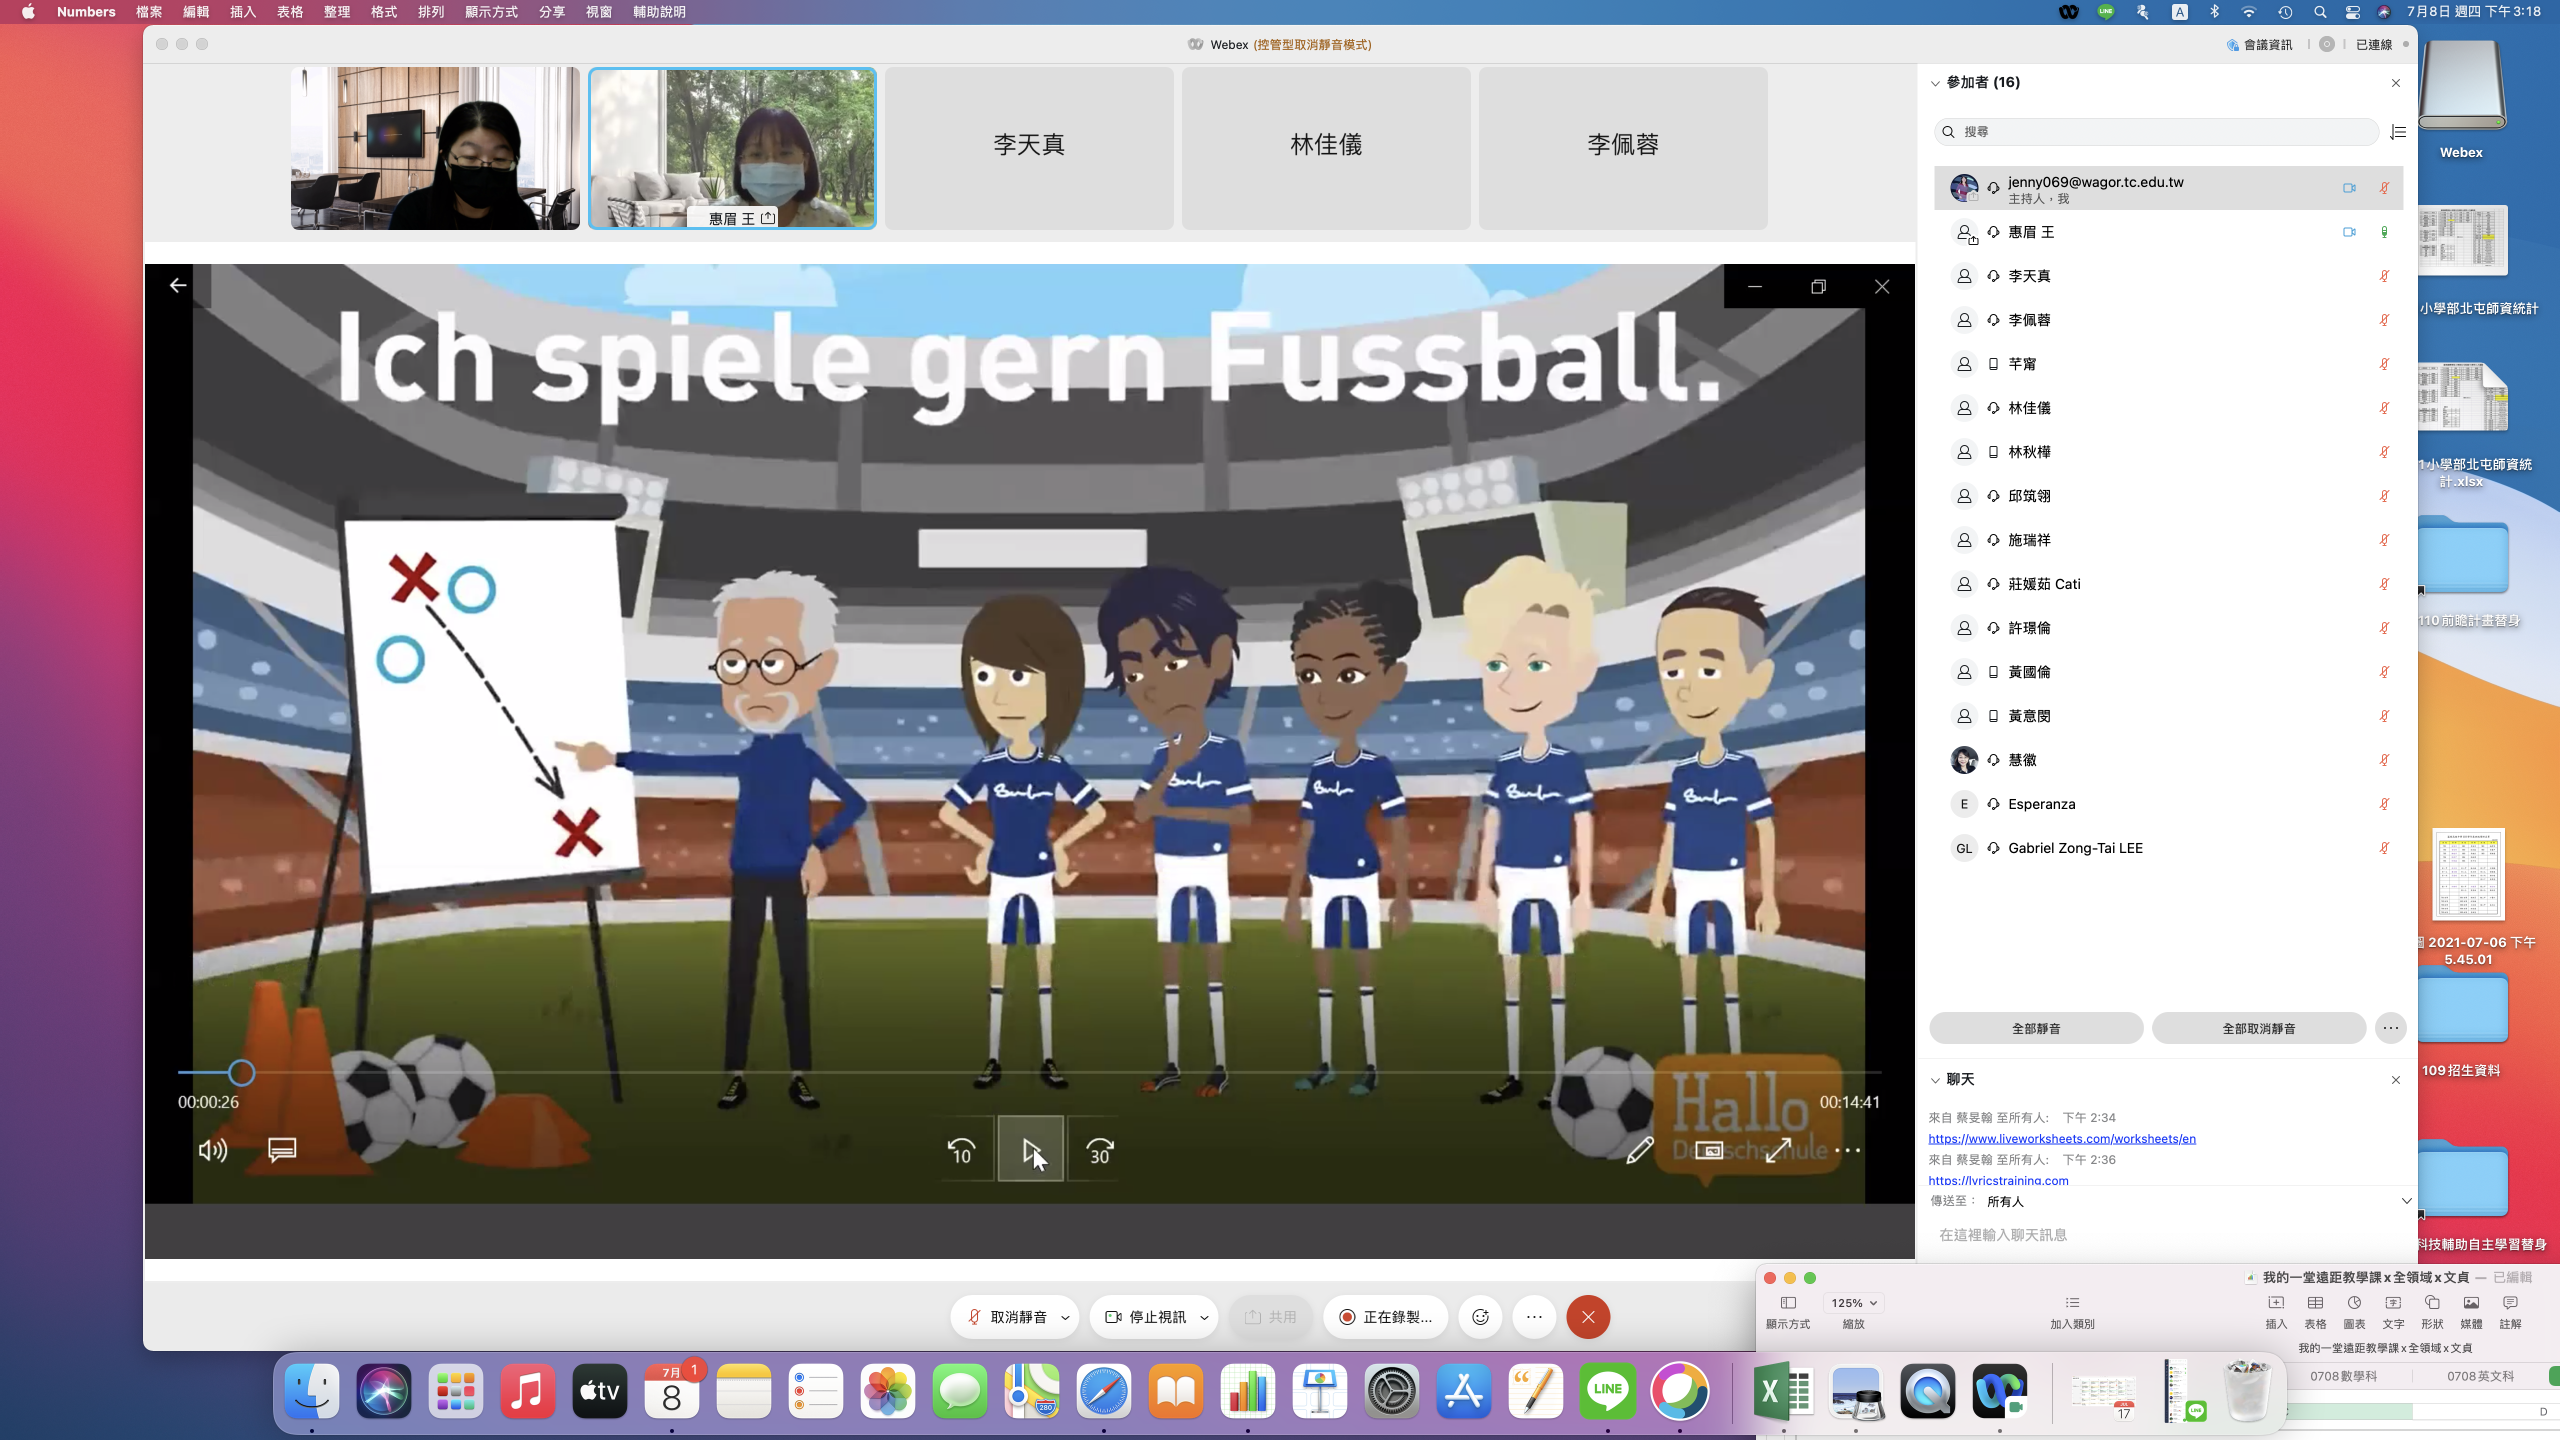This screenshot has width=2560, height=1440.
Task: Expand dropdown arrow next to 停止視訊
Action: [1205, 1318]
